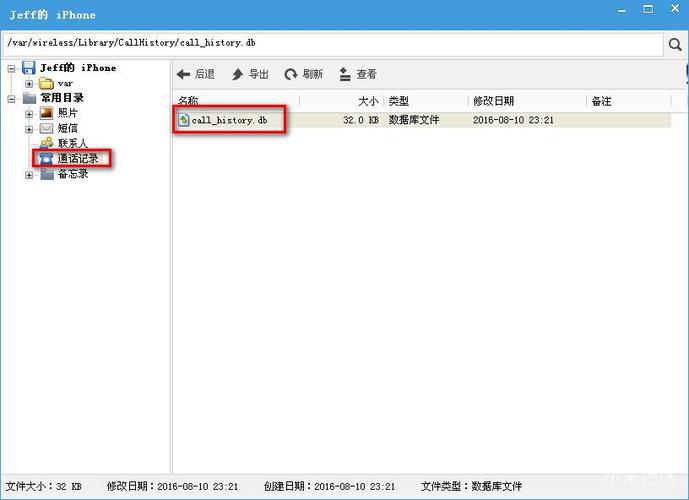Screen dimensions: 689x500
Task: Click the 刷新 refresh circular icon
Action: (x=290, y=75)
